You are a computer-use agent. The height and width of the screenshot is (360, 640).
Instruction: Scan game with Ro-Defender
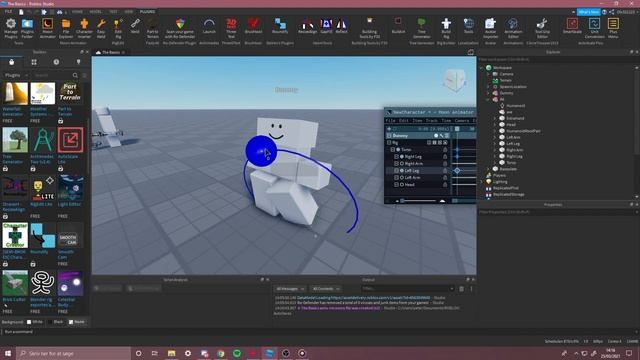coord(180,28)
